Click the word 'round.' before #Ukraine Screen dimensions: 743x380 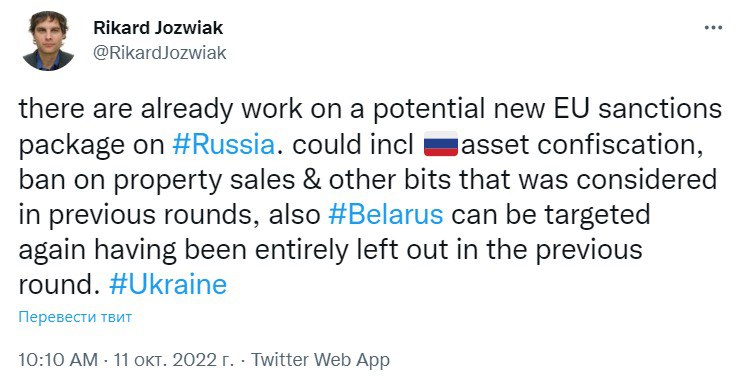click(x=60, y=285)
